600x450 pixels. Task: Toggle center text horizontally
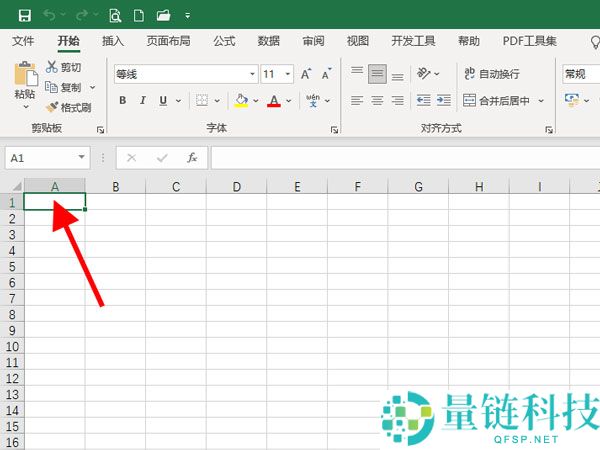[x=377, y=100]
